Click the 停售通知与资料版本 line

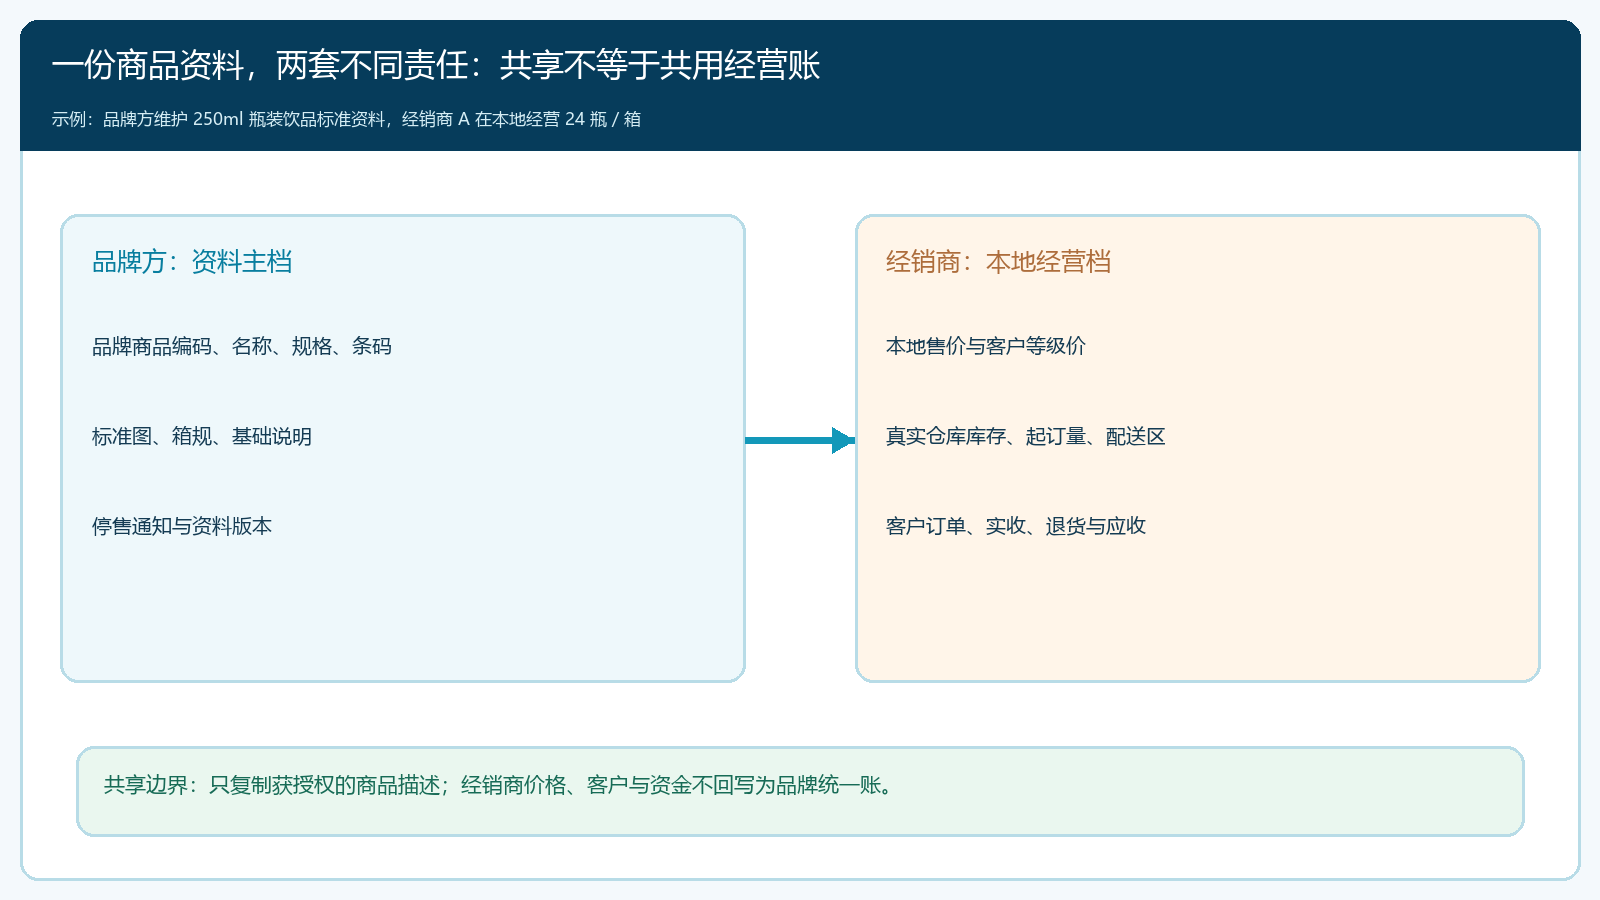point(182,526)
